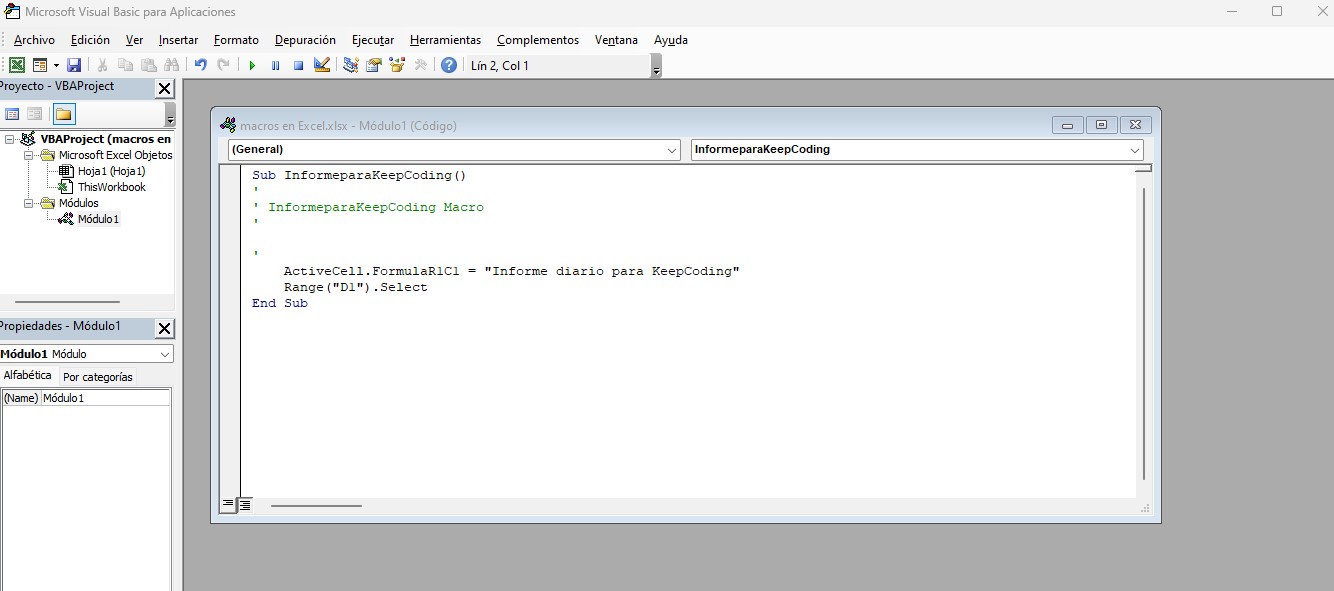Open the Ventana menu
This screenshot has width=1334, height=591.
(616, 40)
